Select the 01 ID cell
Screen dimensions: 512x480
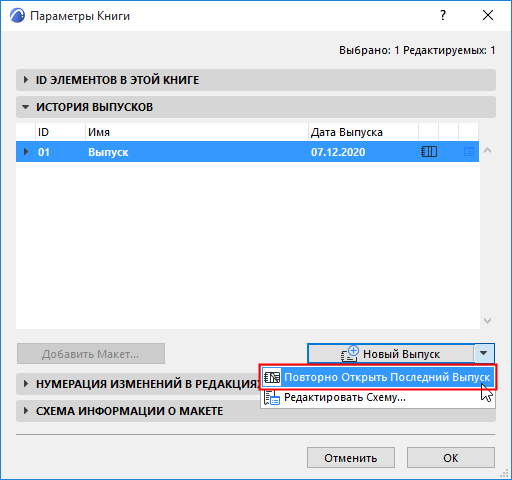[44, 152]
